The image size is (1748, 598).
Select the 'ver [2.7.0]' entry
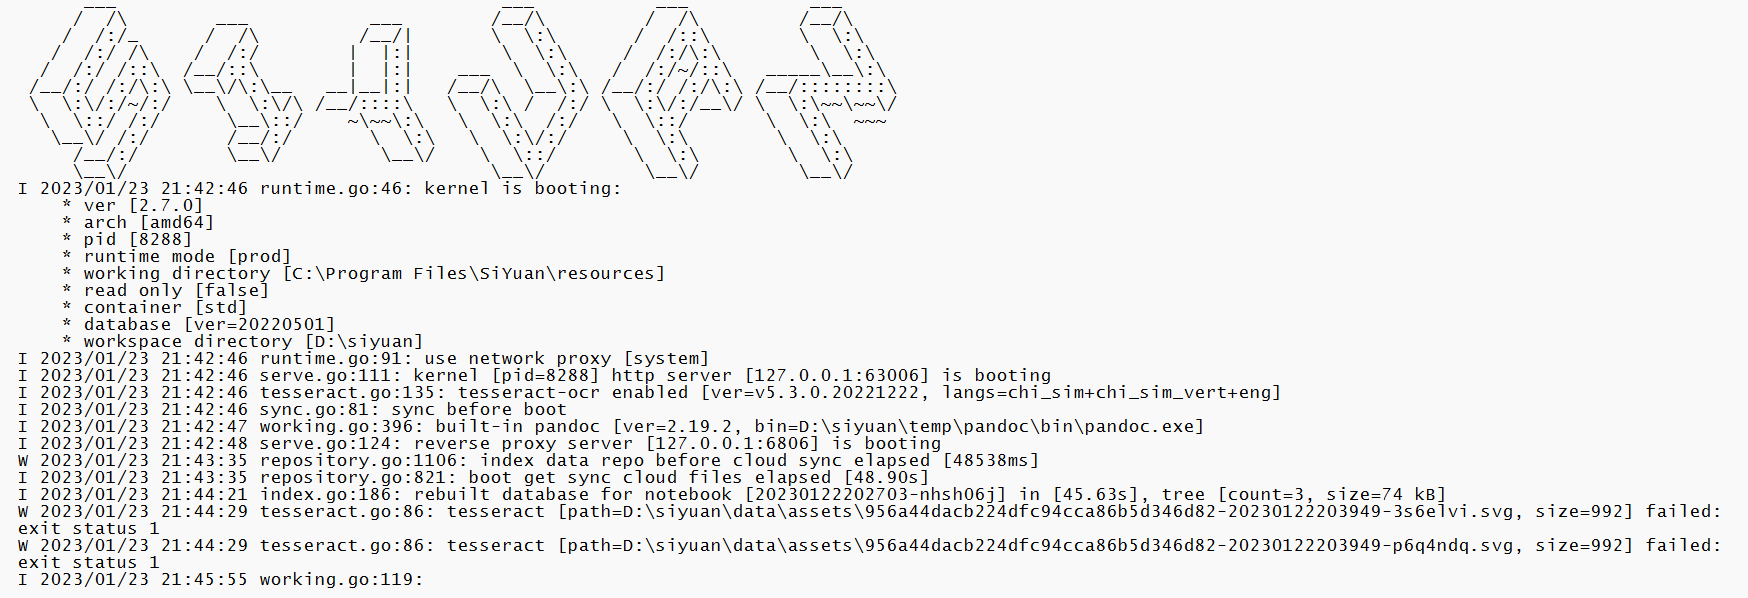pos(142,205)
